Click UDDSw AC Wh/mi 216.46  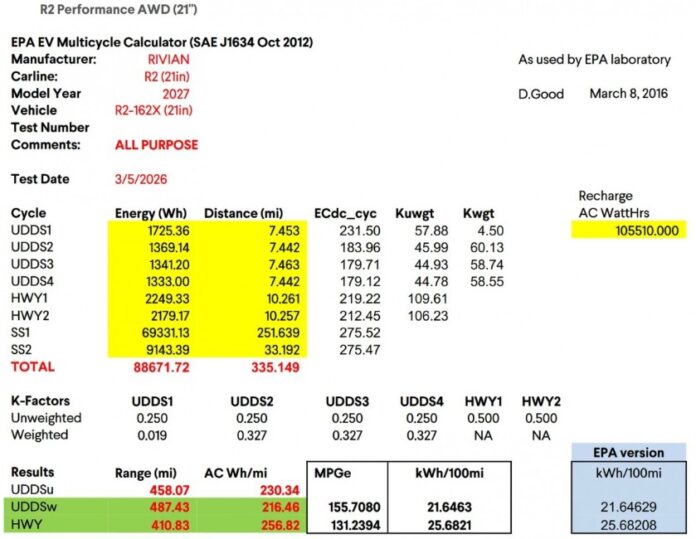coord(281,507)
